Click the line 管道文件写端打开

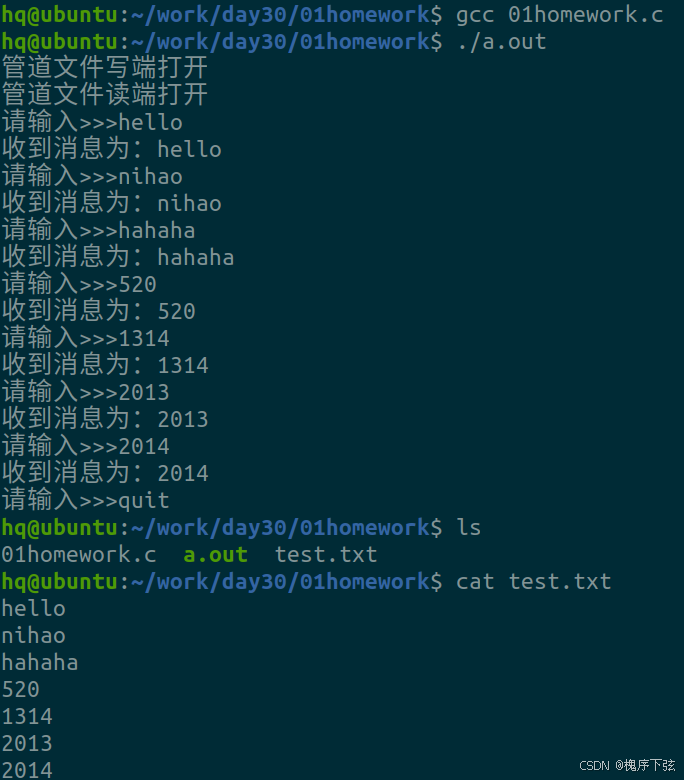pos(104,69)
